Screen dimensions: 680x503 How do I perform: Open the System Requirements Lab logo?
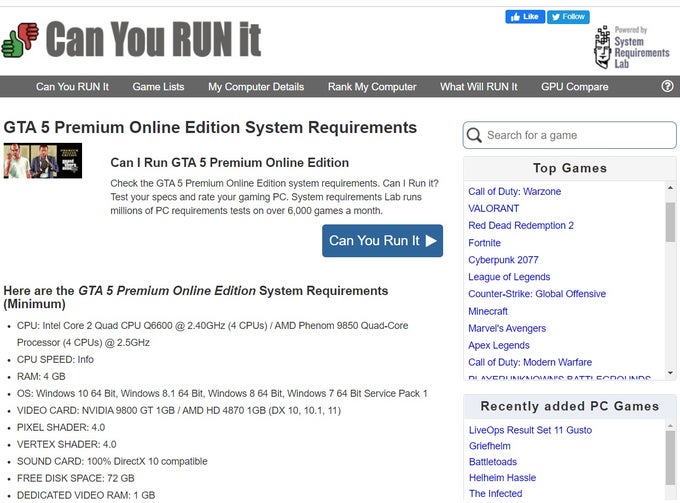(x=631, y=47)
